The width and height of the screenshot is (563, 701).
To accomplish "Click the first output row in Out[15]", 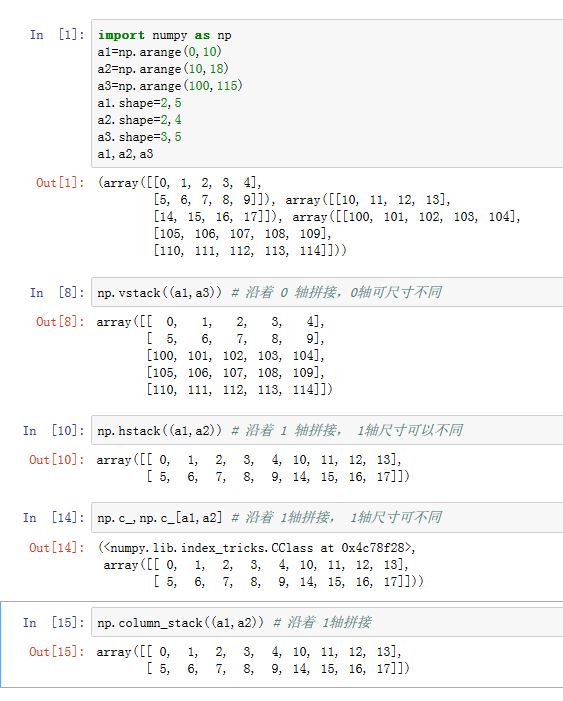I will (x=249, y=651).
